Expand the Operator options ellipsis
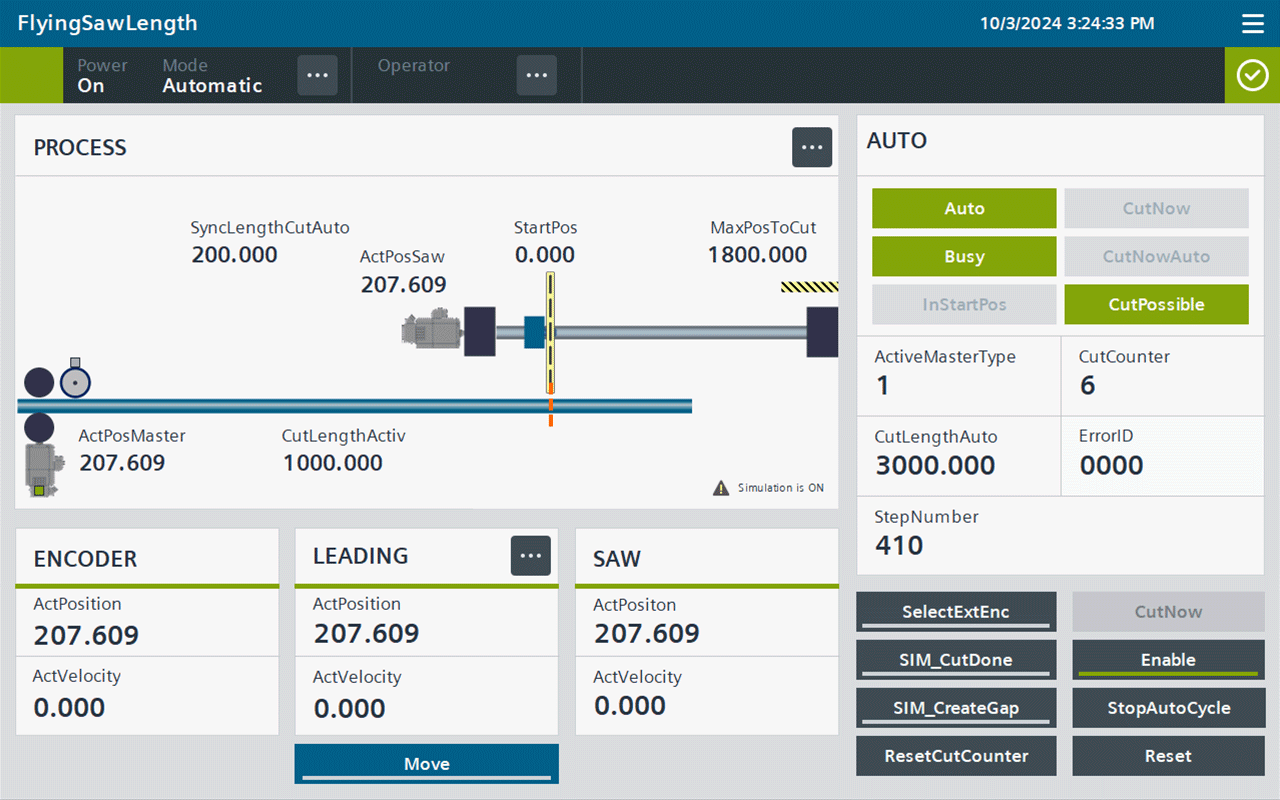This screenshot has height=800, width=1280. pos(536,75)
